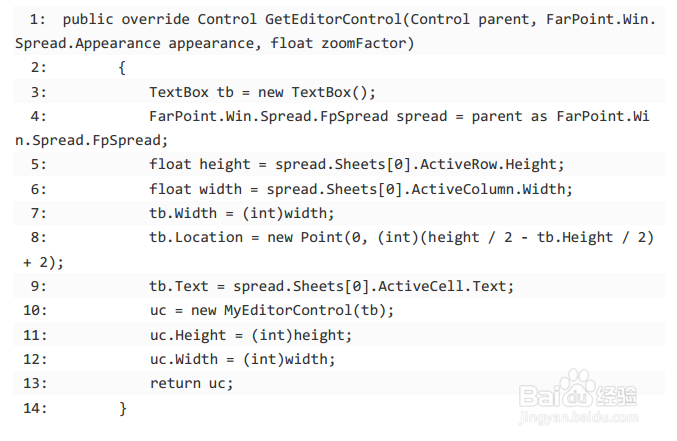Click the GetEditorControl method name
The height and width of the screenshot is (441, 677).
point(333,19)
